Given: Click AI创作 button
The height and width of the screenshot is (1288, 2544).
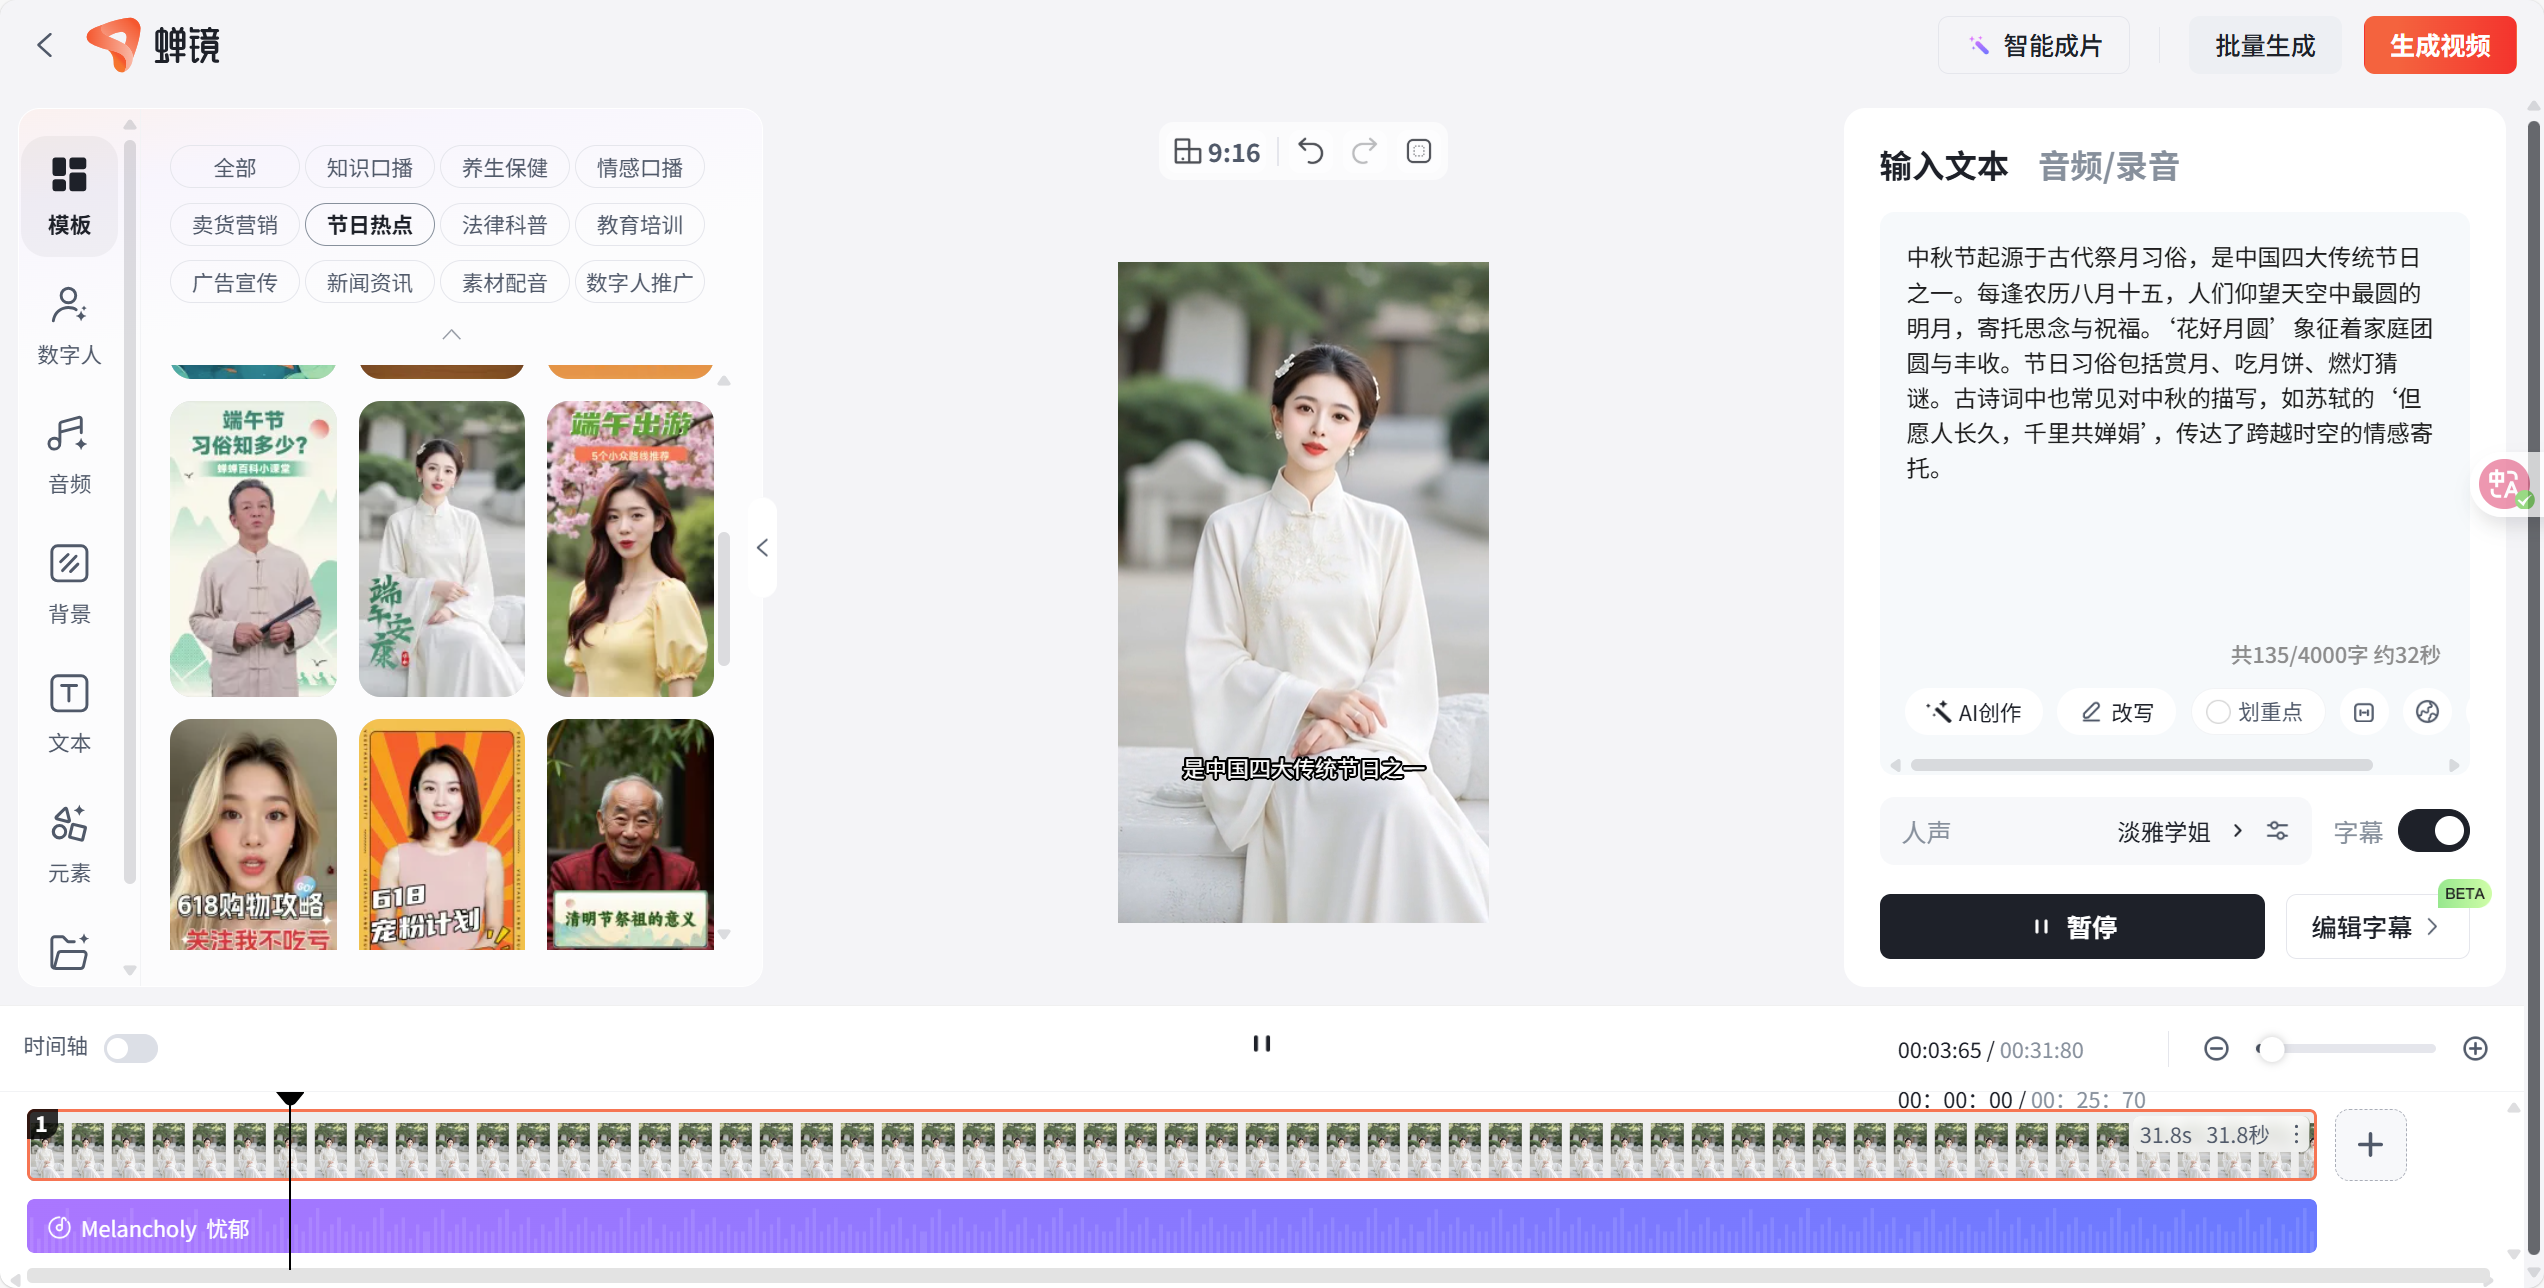Looking at the screenshot, I should pos(1974,712).
